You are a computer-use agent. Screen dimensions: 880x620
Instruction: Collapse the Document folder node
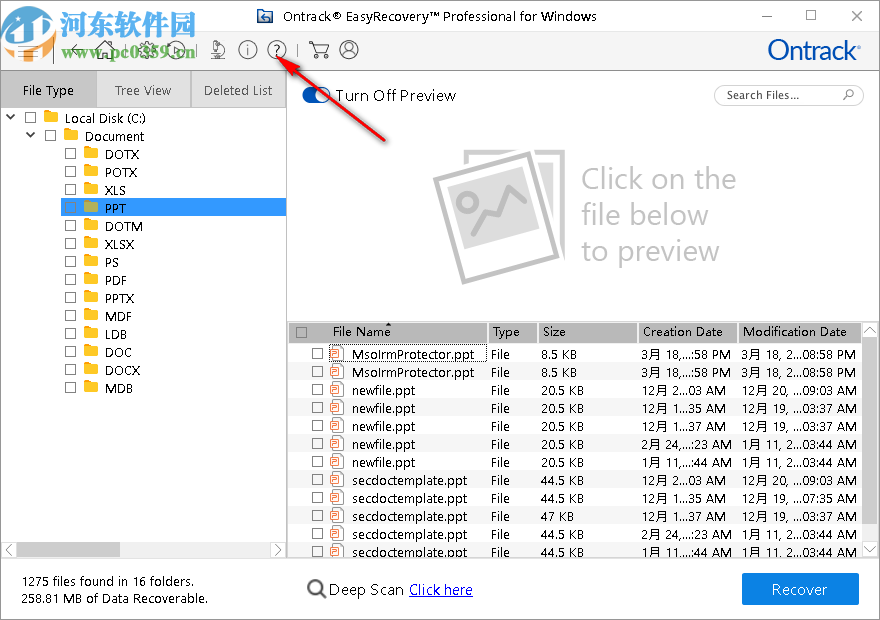click(29, 135)
